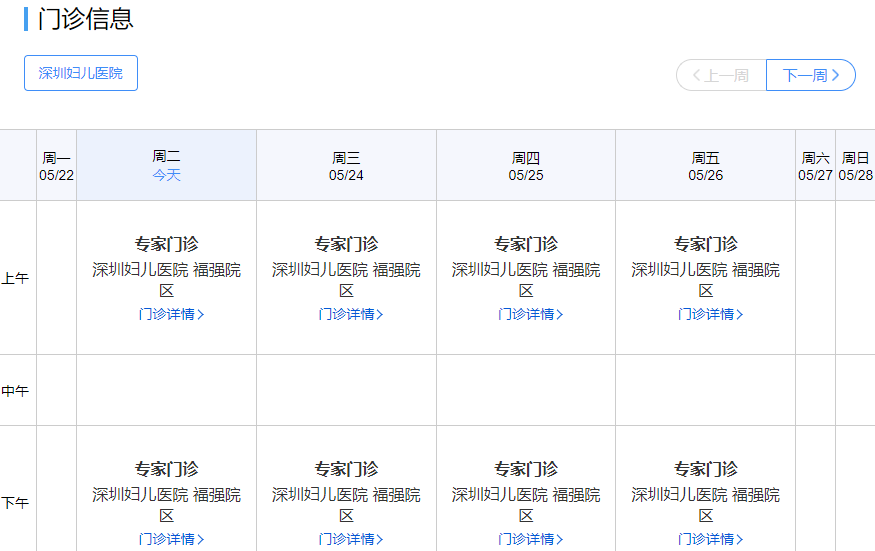This screenshot has width=875, height=551.
Task: Open 门诊详情 for Thursday 05/25 afternoon
Action: tap(530, 539)
